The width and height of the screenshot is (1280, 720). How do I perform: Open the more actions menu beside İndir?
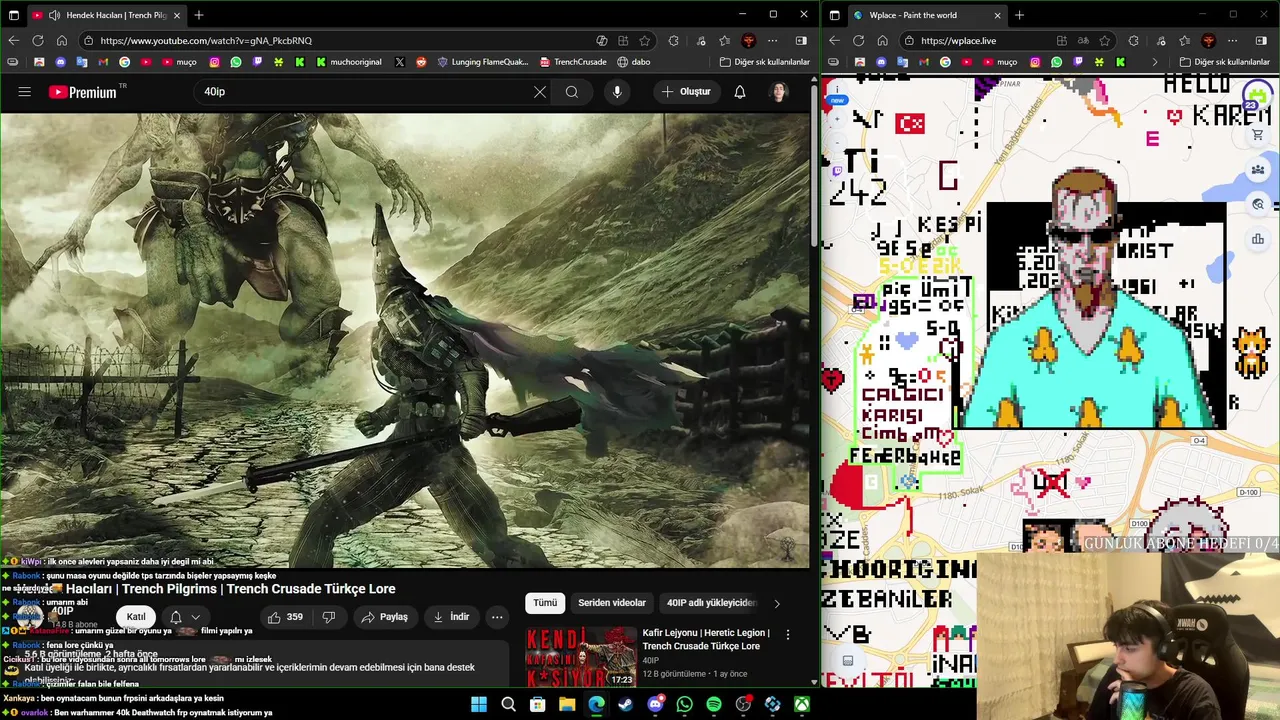click(x=497, y=617)
